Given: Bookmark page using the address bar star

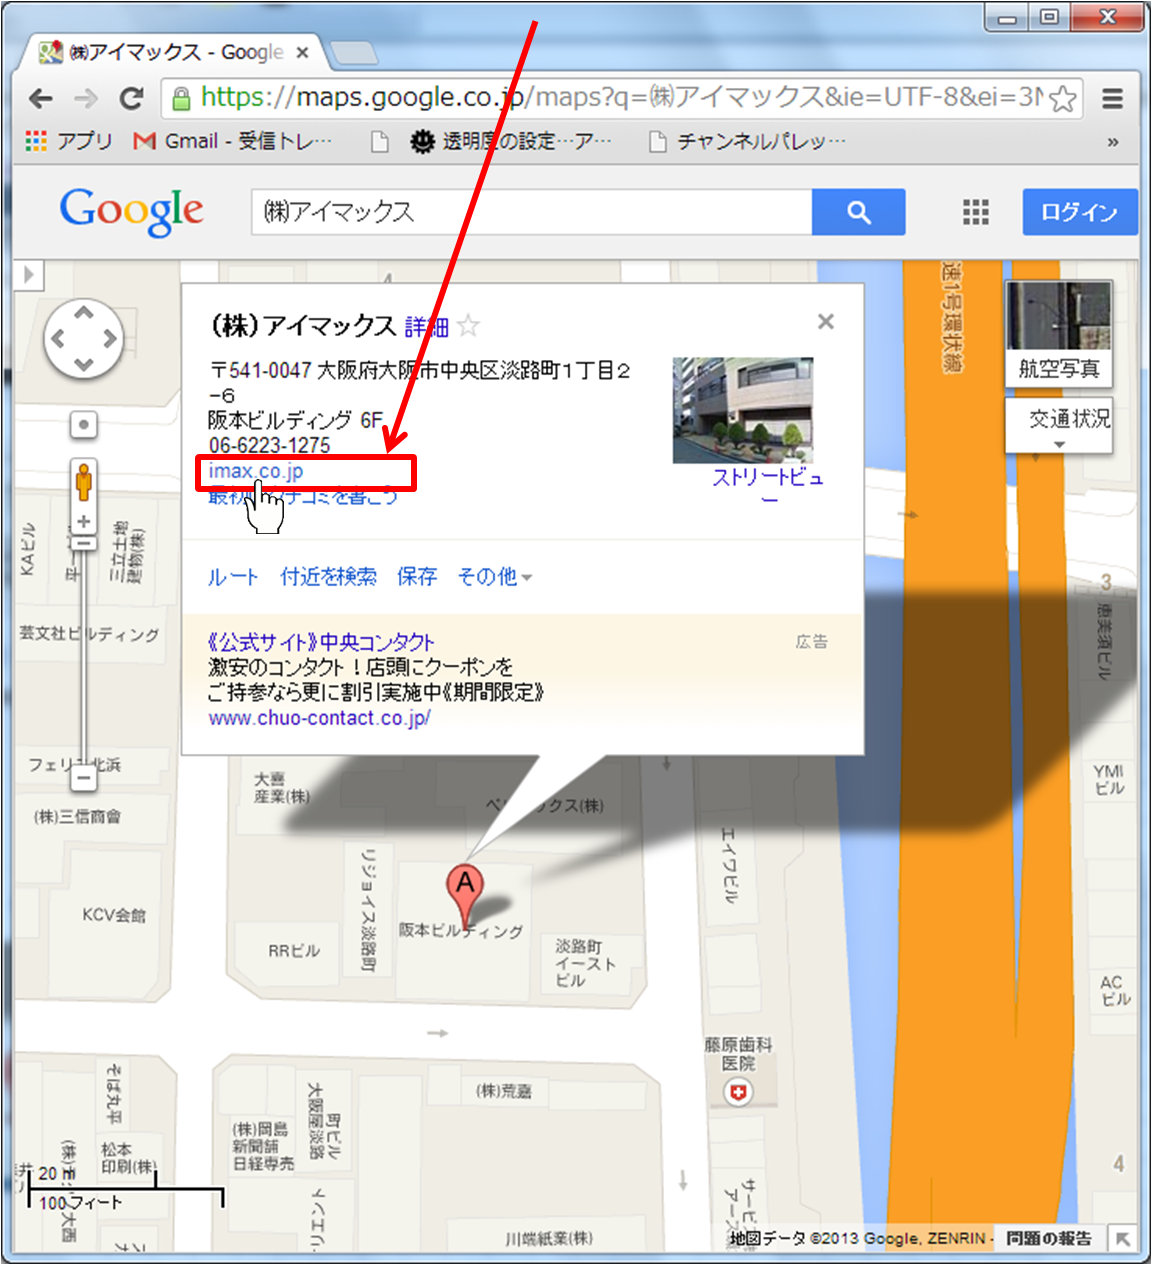Looking at the screenshot, I should (x=1063, y=98).
